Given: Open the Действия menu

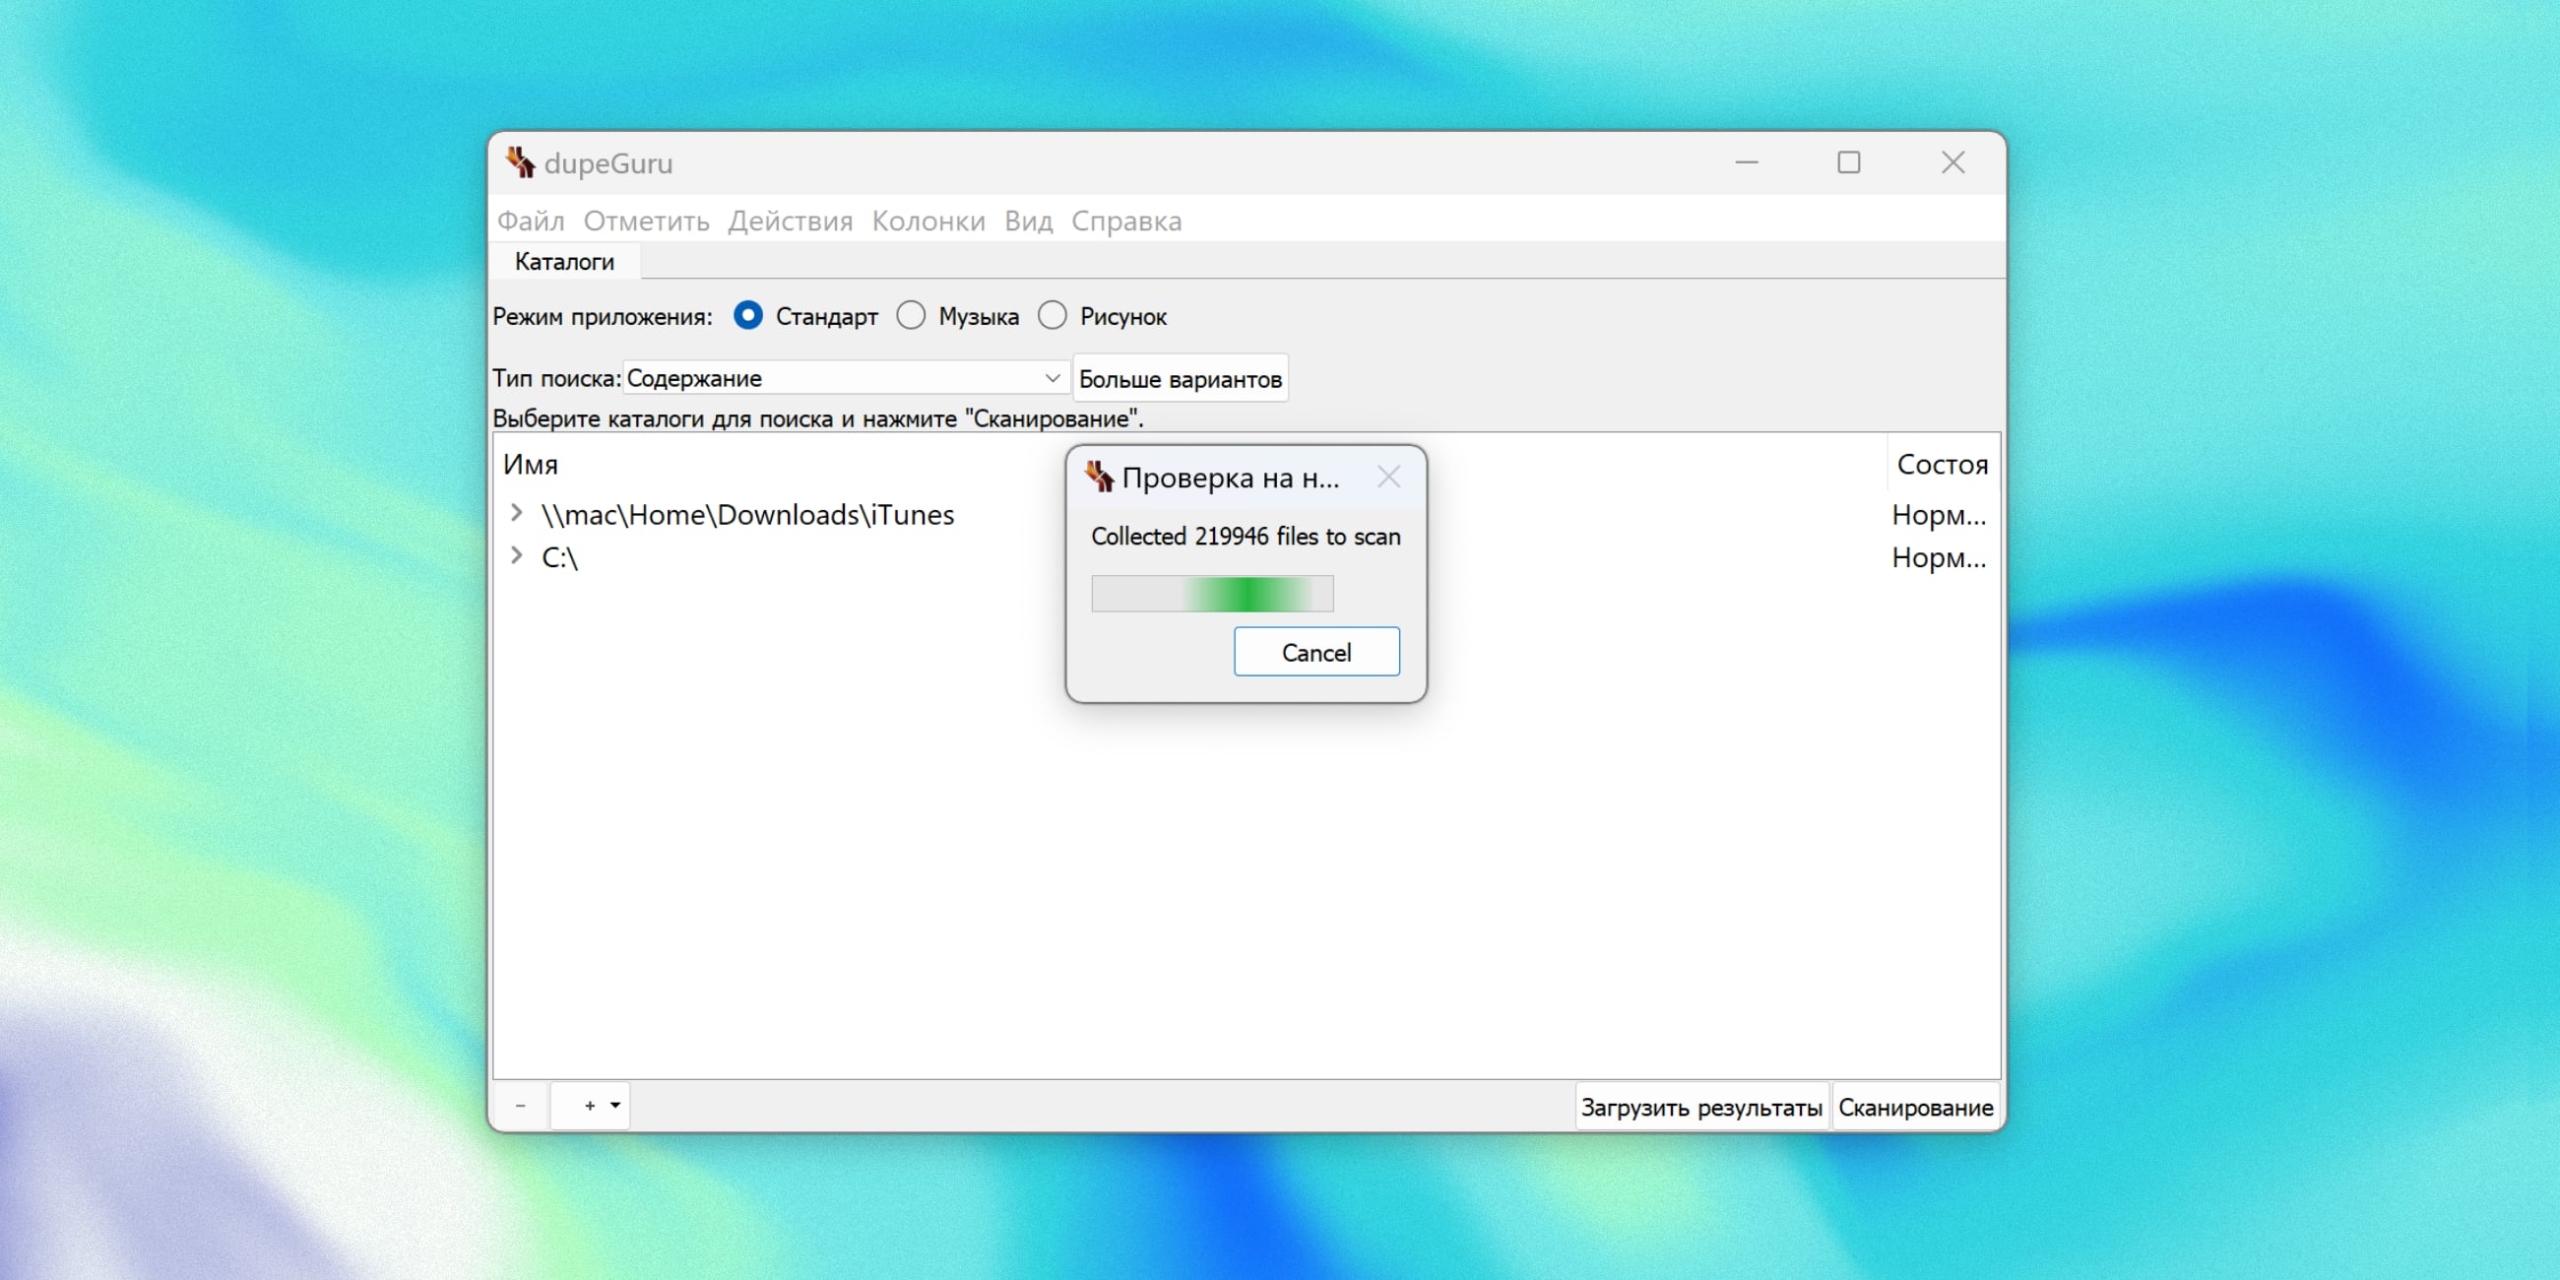Looking at the screenshot, I should pyautogui.click(x=790, y=221).
